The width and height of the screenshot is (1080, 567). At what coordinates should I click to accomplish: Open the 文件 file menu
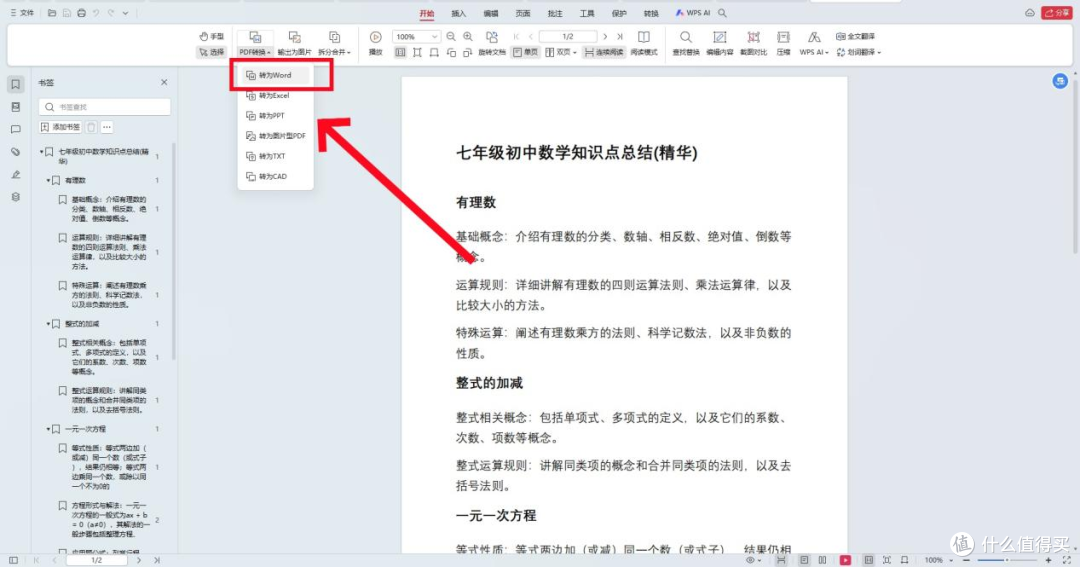pos(22,13)
